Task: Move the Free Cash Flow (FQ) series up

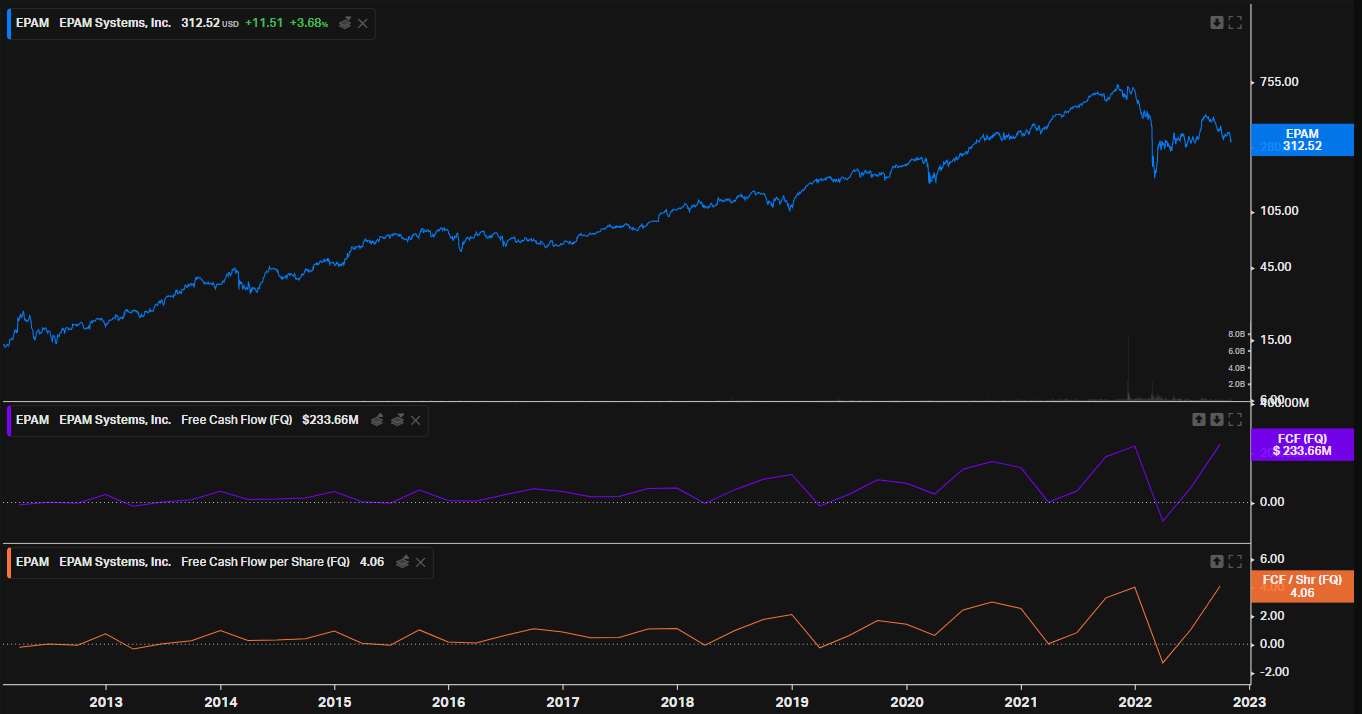Action: click(x=377, y=420)
